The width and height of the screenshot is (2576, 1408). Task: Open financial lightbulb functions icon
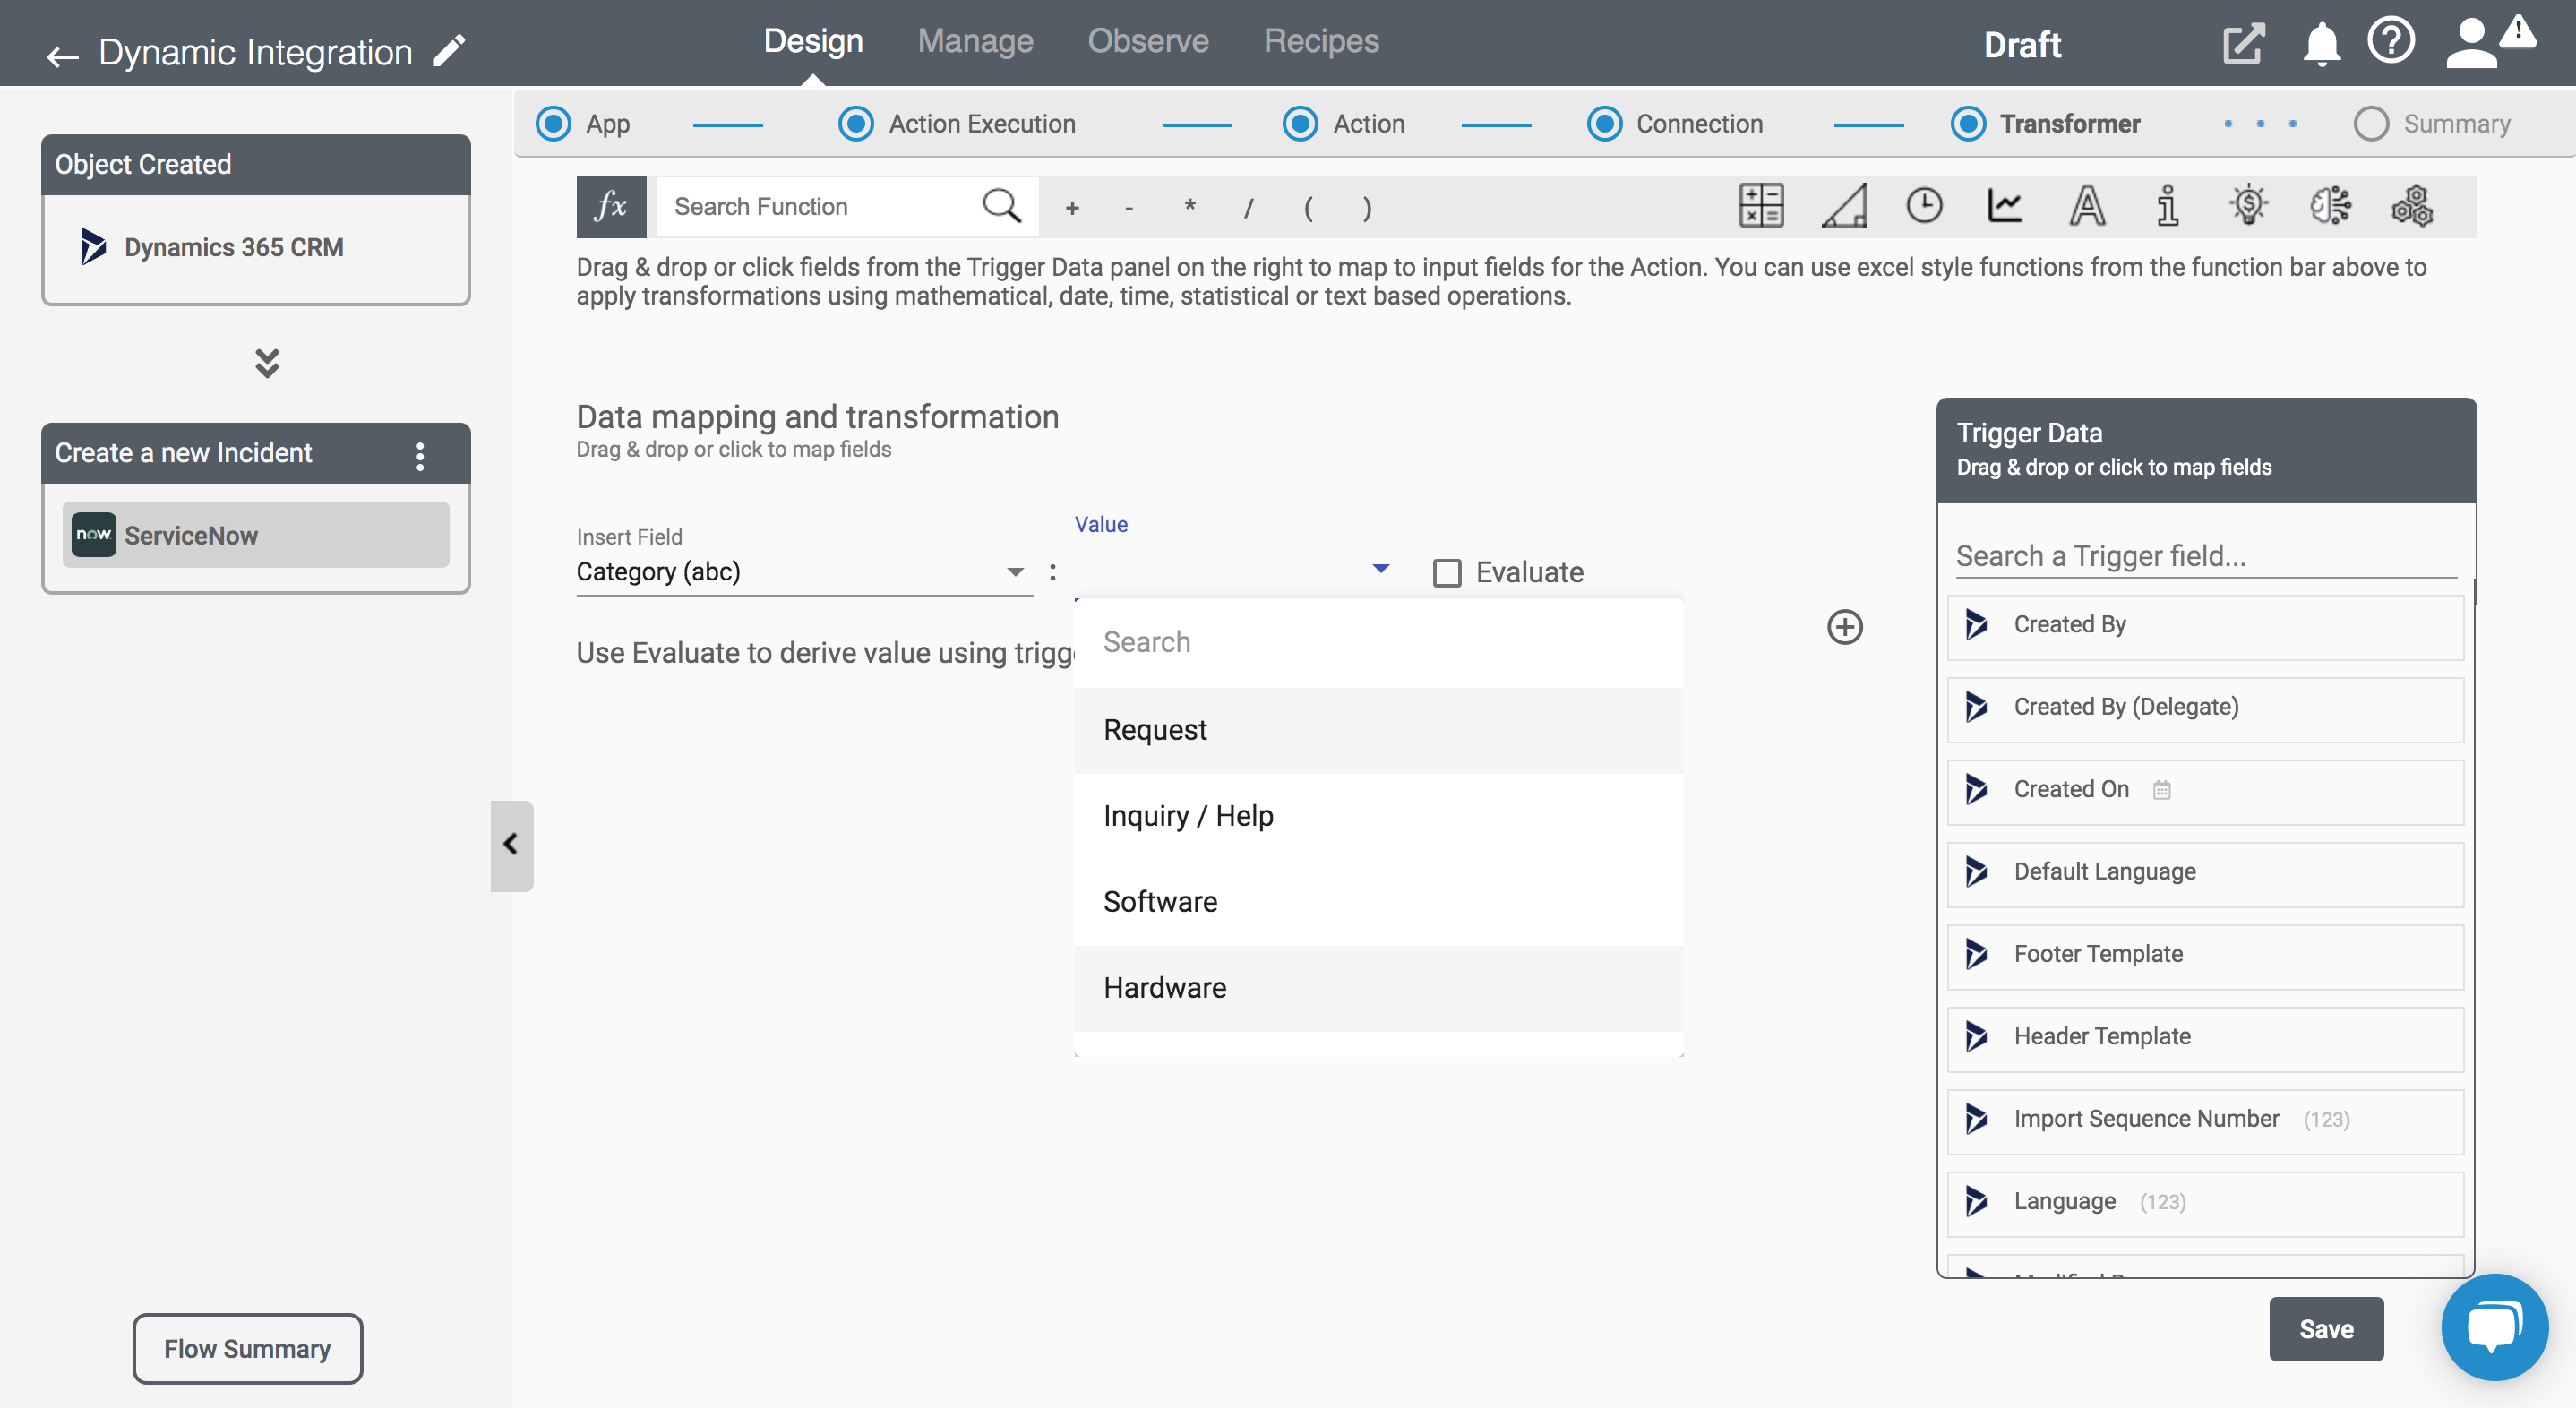[2249, 206]
